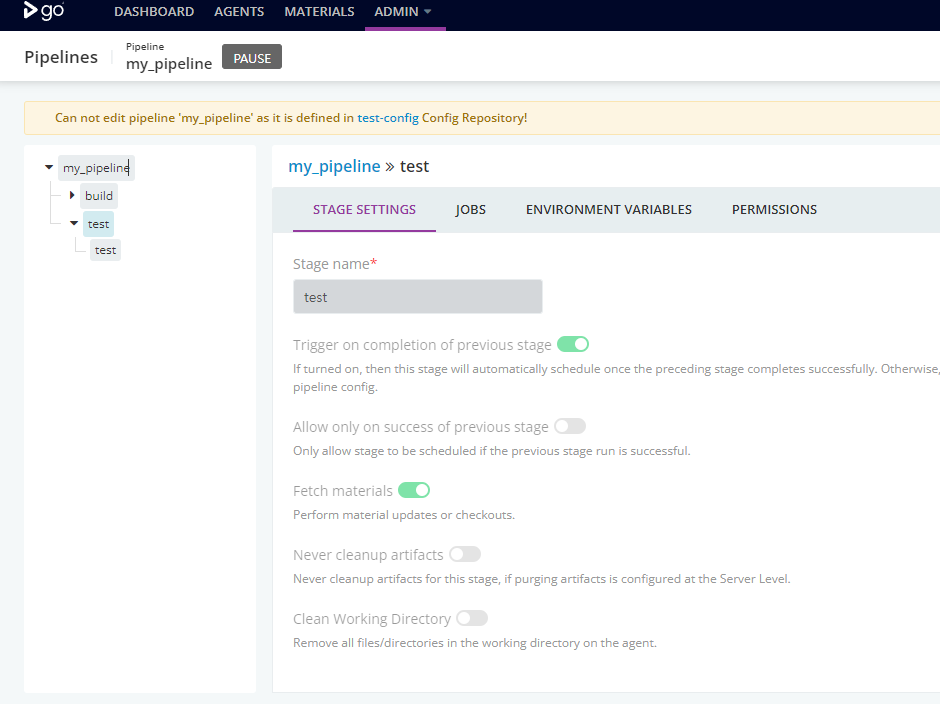Switch to the Jobs tab
Screen dimensions: 940x704
click(471, 209)
